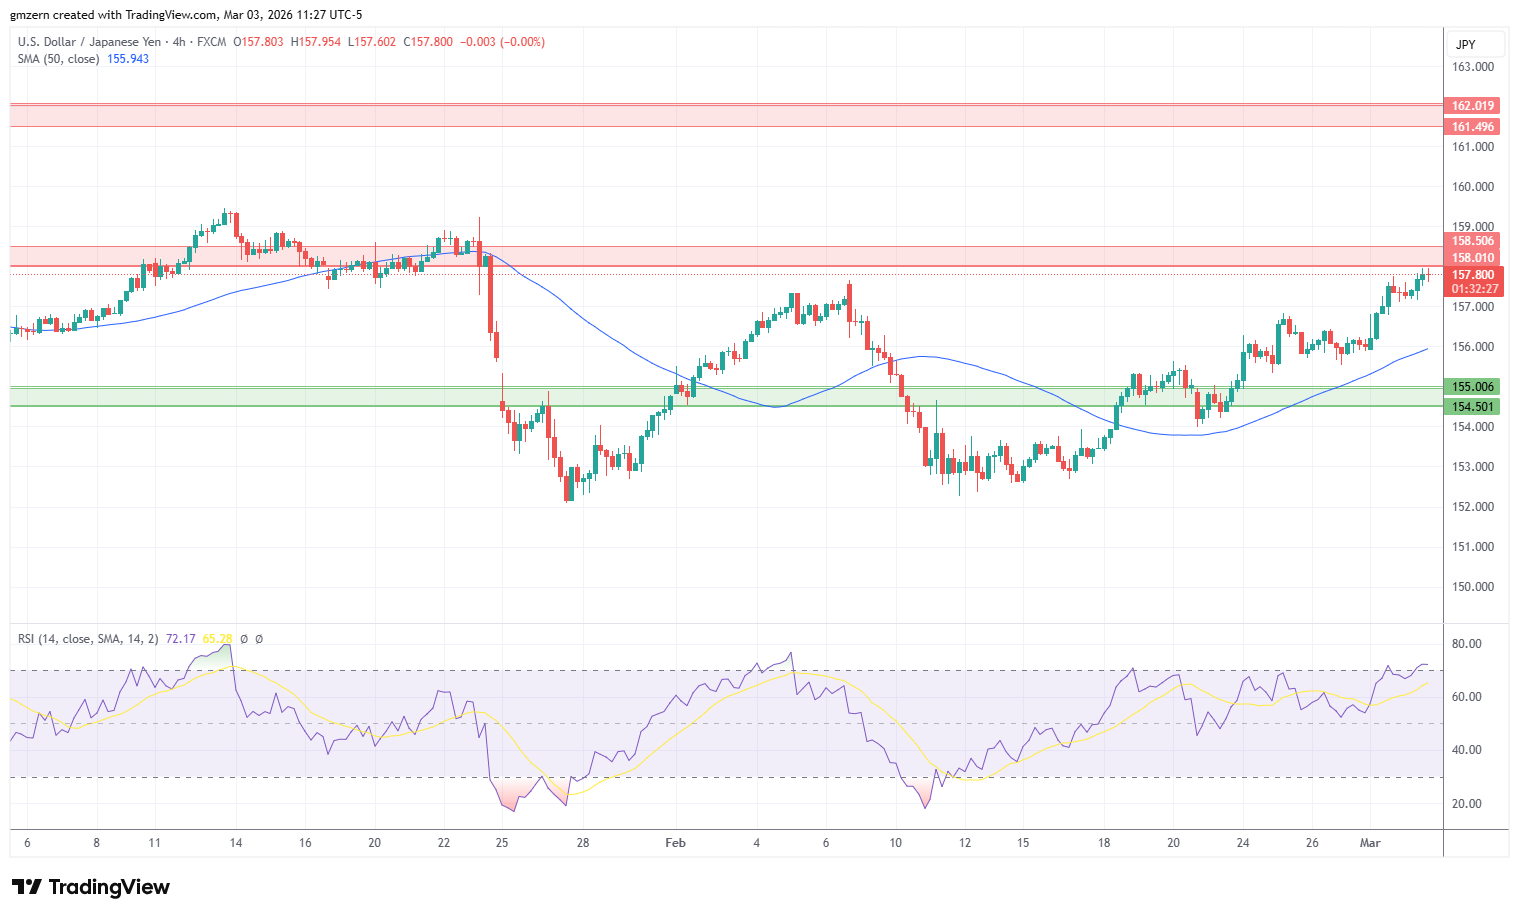Click the 155.006 support price label

(x=1473, y=387)
